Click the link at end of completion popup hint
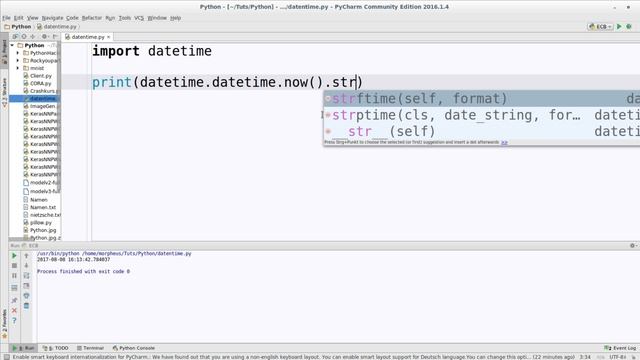The width and height of the screenshot is (640, 360). (x=504, y=142)
